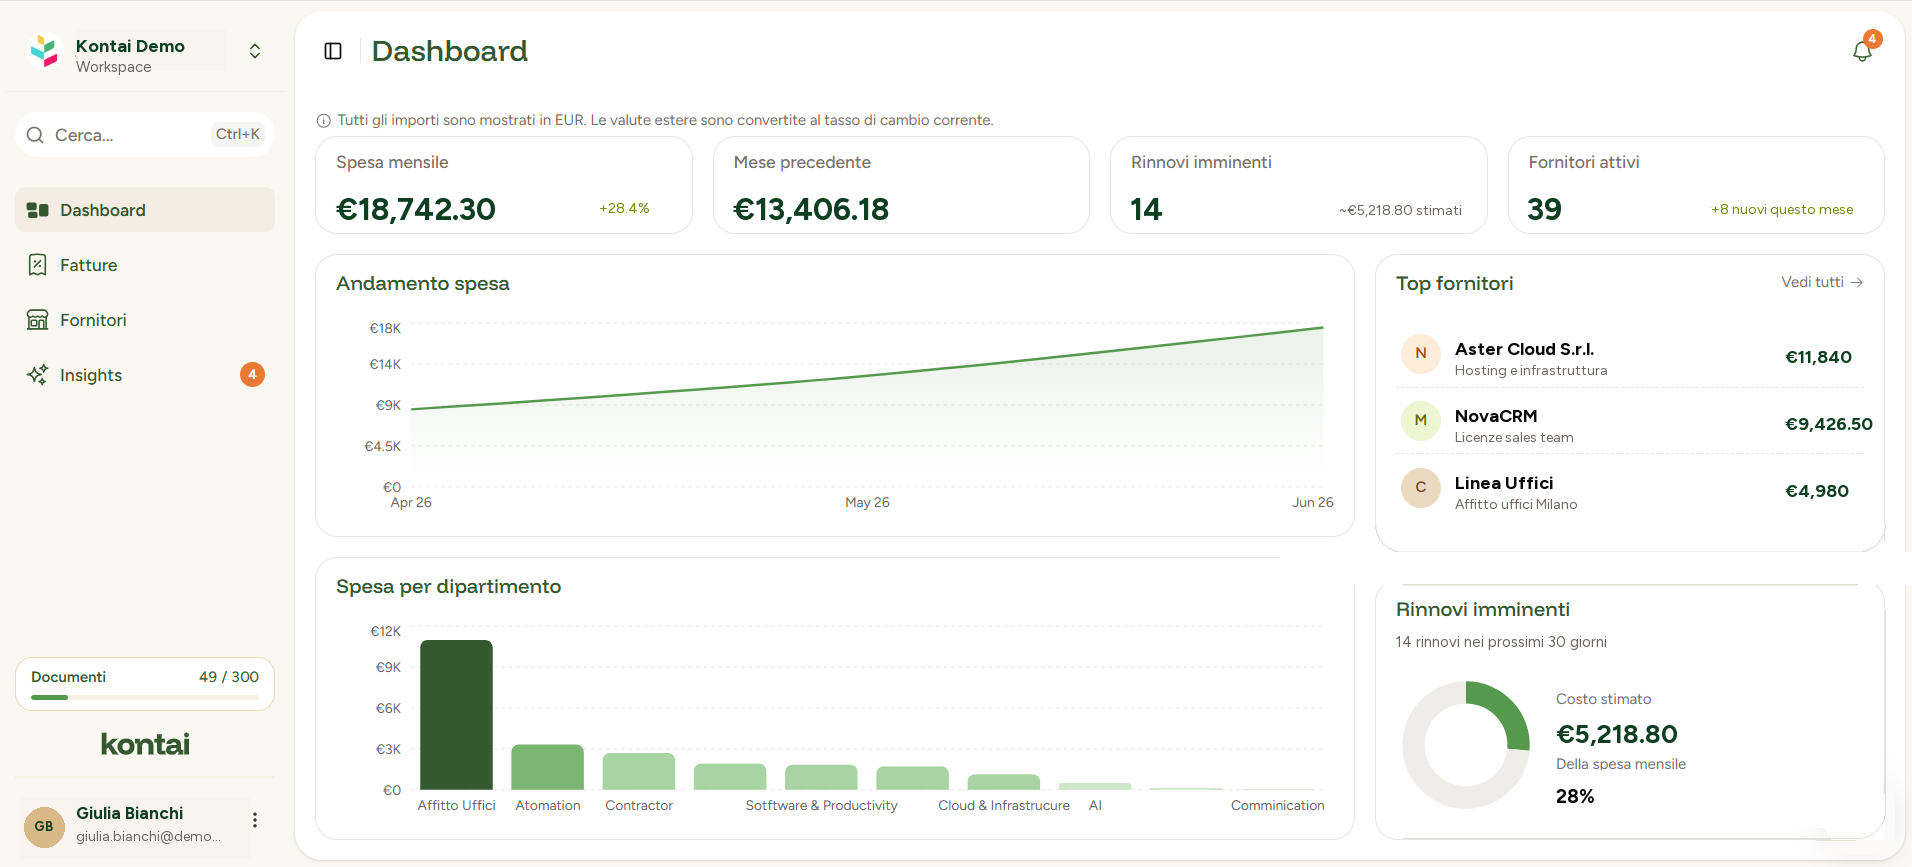
Task: Click the currency info icon
Action: point(324,121)
